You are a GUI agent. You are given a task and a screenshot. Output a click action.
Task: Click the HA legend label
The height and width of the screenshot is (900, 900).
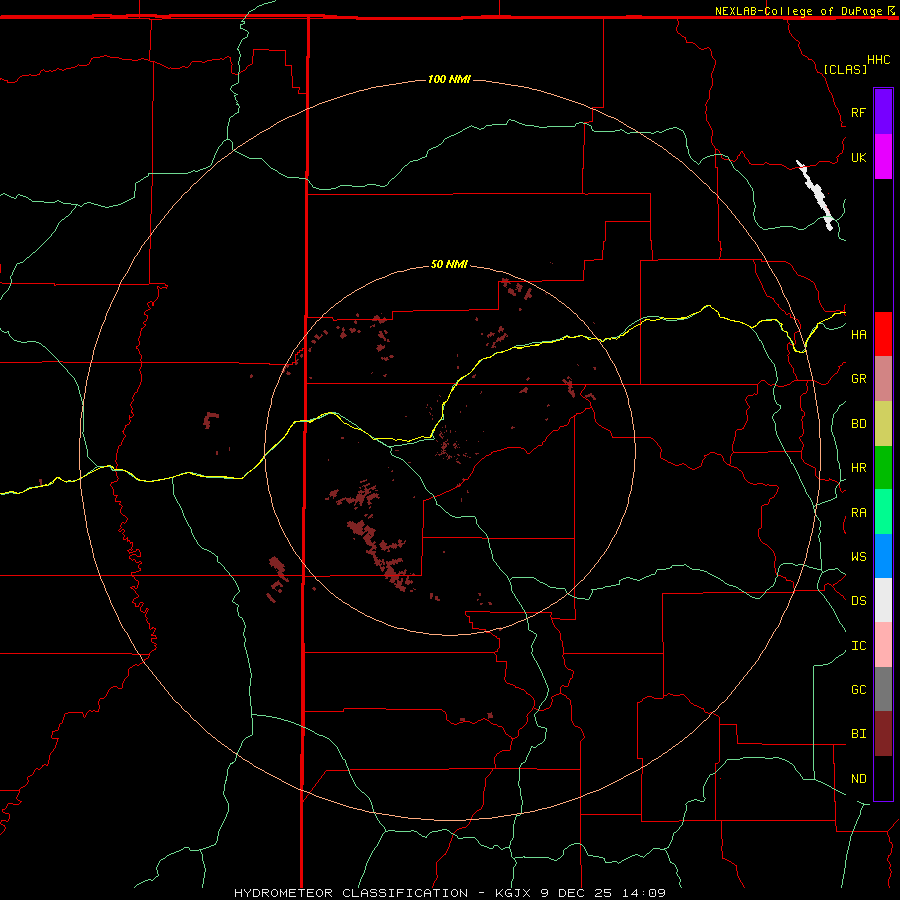pyautogui.click(x=858, y=335)
